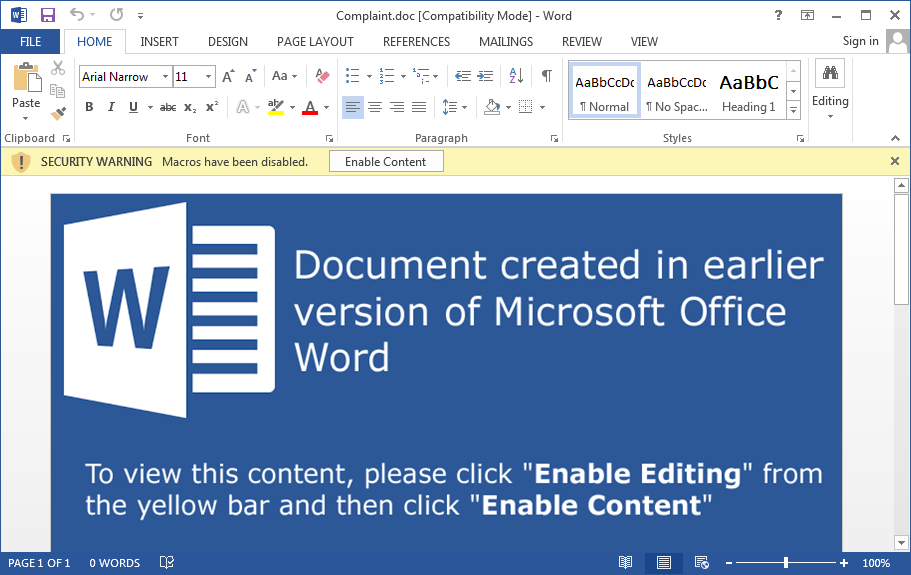Switch to Read Mode view
Screen dimensions: 911x575
point(625,562)
